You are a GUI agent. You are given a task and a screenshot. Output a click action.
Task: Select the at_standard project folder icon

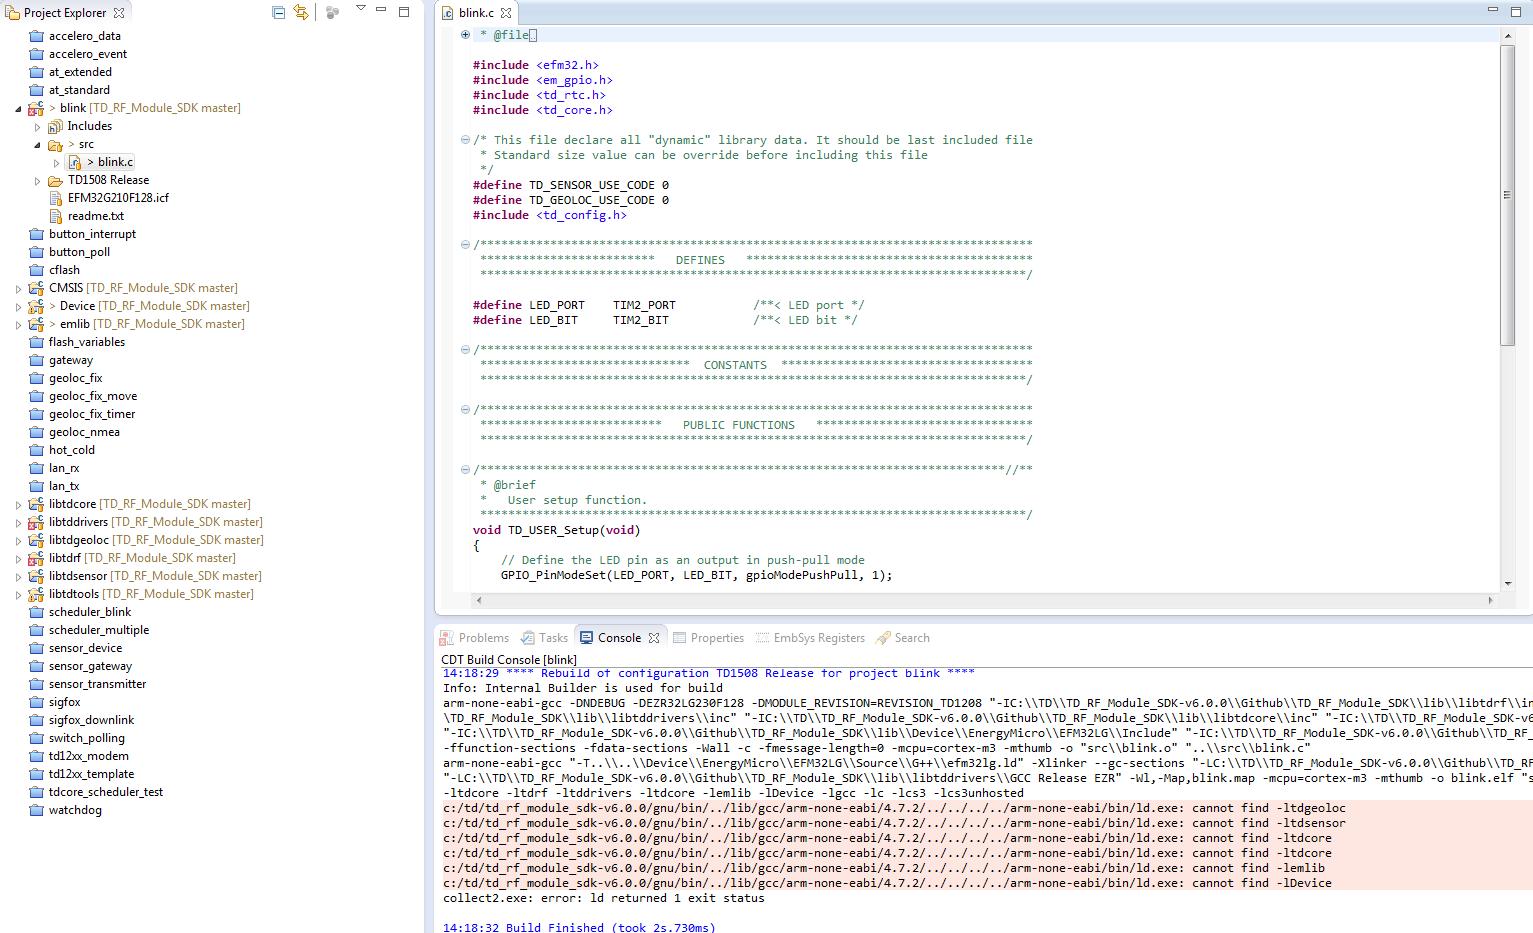pos(36,90)
